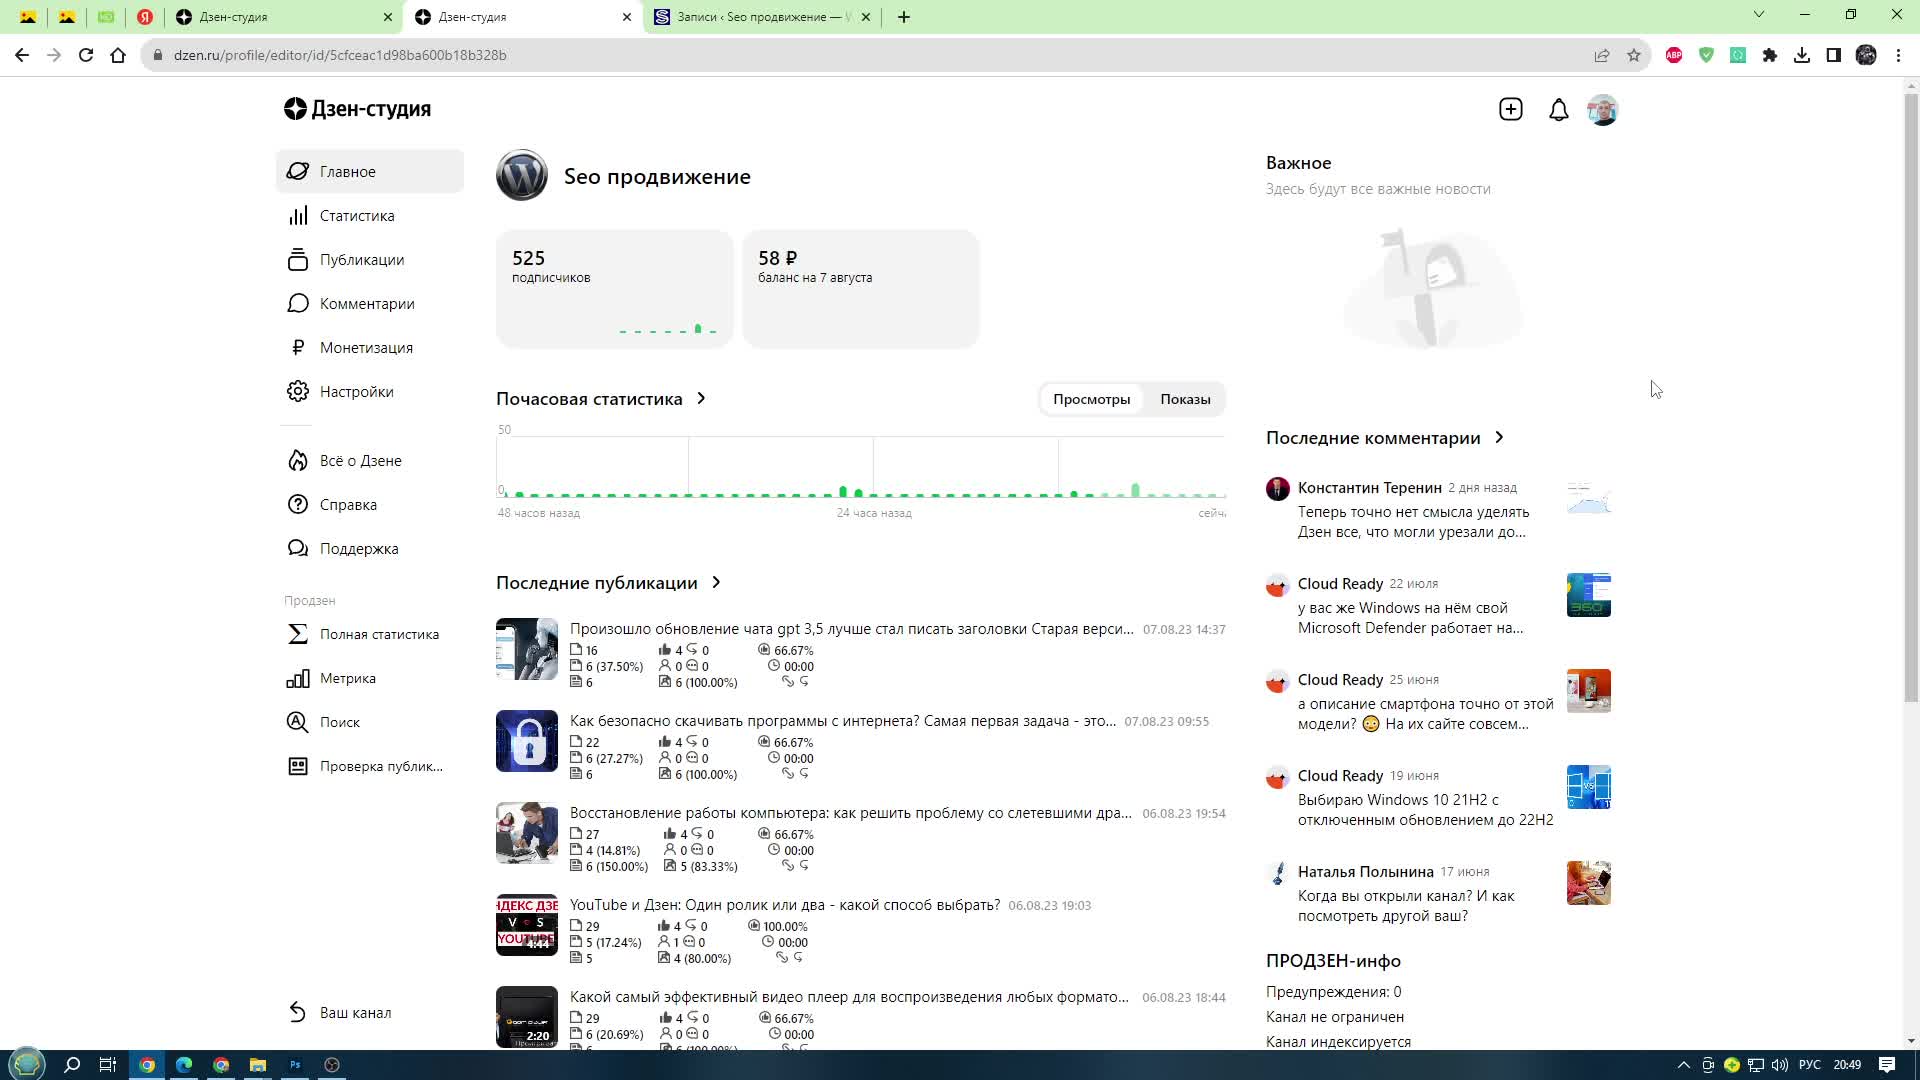Screen dimensions: 1920x1080
Task: Bookmark this page with the star icon
Action: pyautogui.click(x=1634, y=55)
